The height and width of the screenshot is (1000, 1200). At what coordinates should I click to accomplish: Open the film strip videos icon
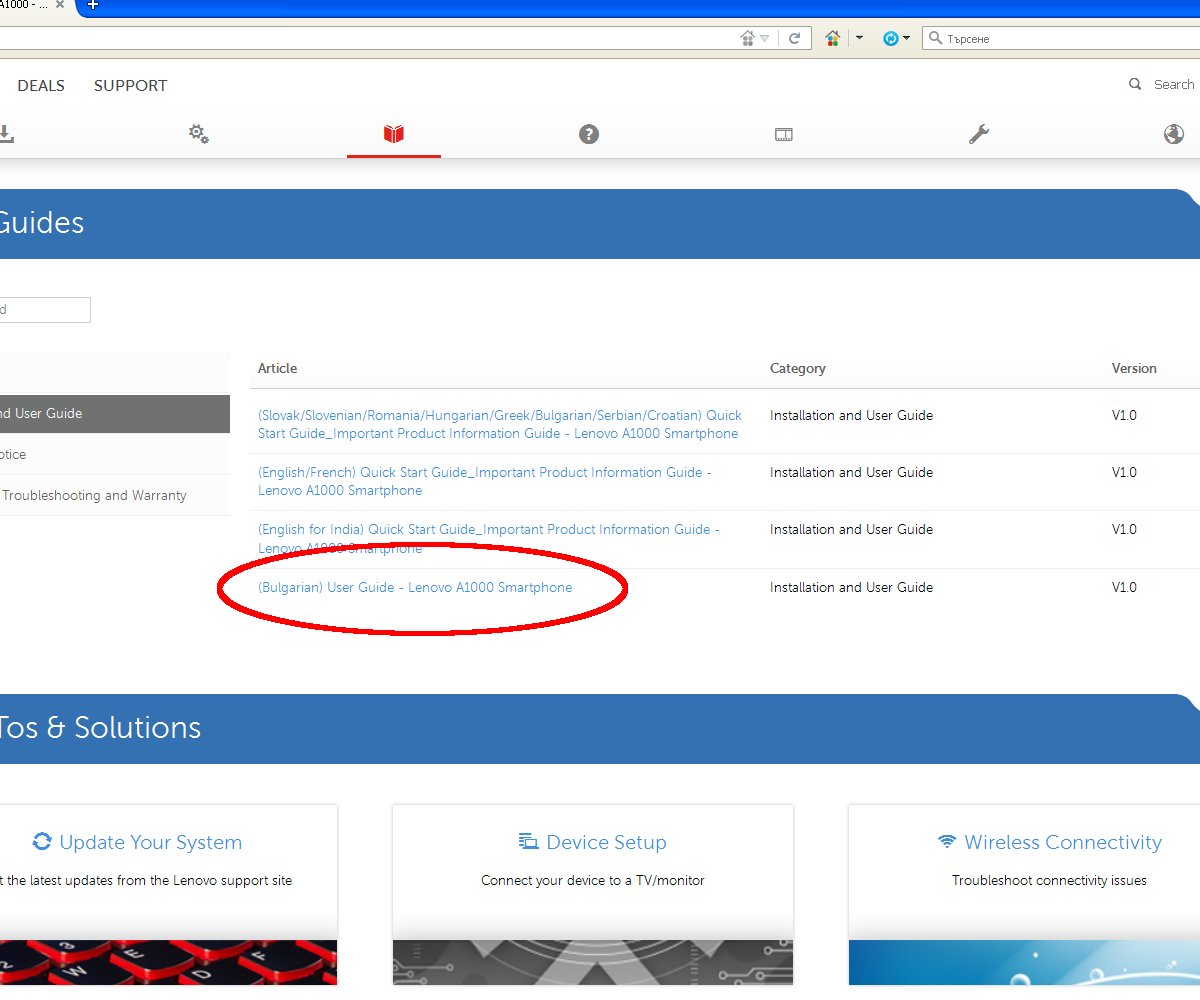pos(784,134)
